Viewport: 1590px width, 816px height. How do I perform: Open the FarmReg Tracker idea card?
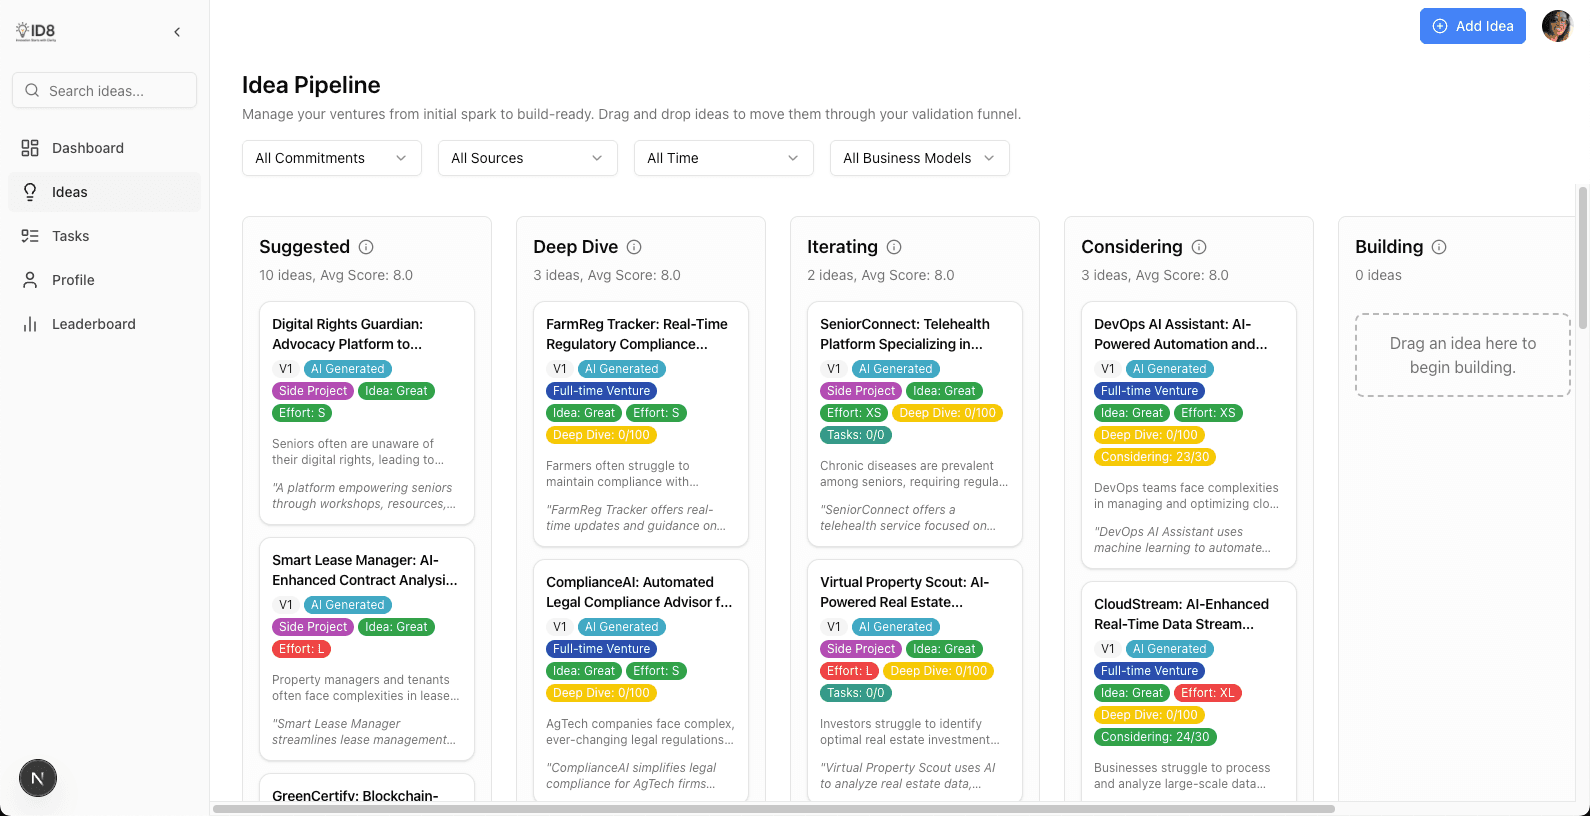[x=636, y=334]
